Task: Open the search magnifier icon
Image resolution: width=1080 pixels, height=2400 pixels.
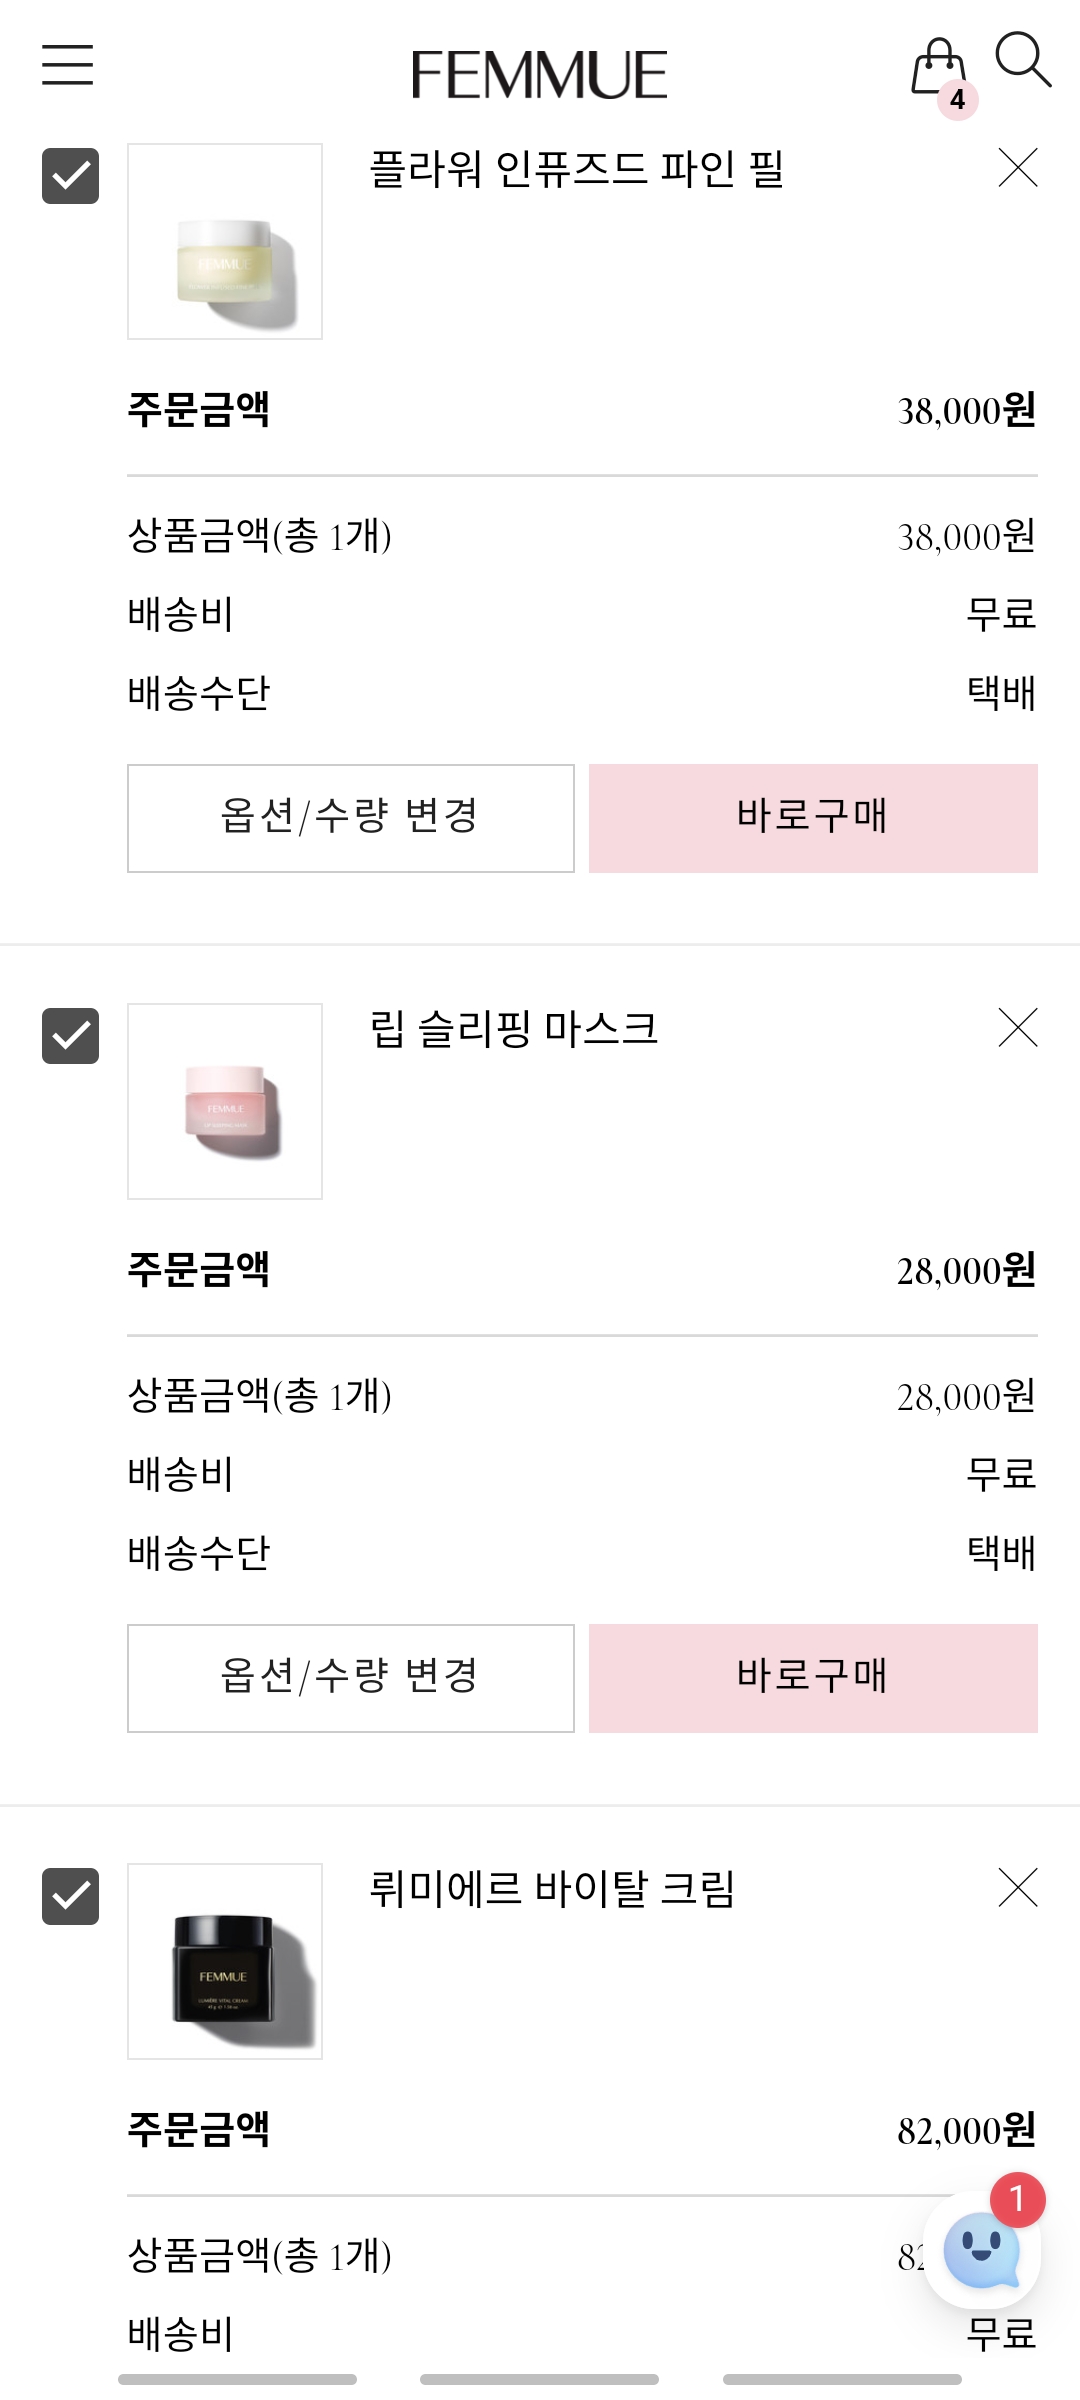Action: [1023, 60]
